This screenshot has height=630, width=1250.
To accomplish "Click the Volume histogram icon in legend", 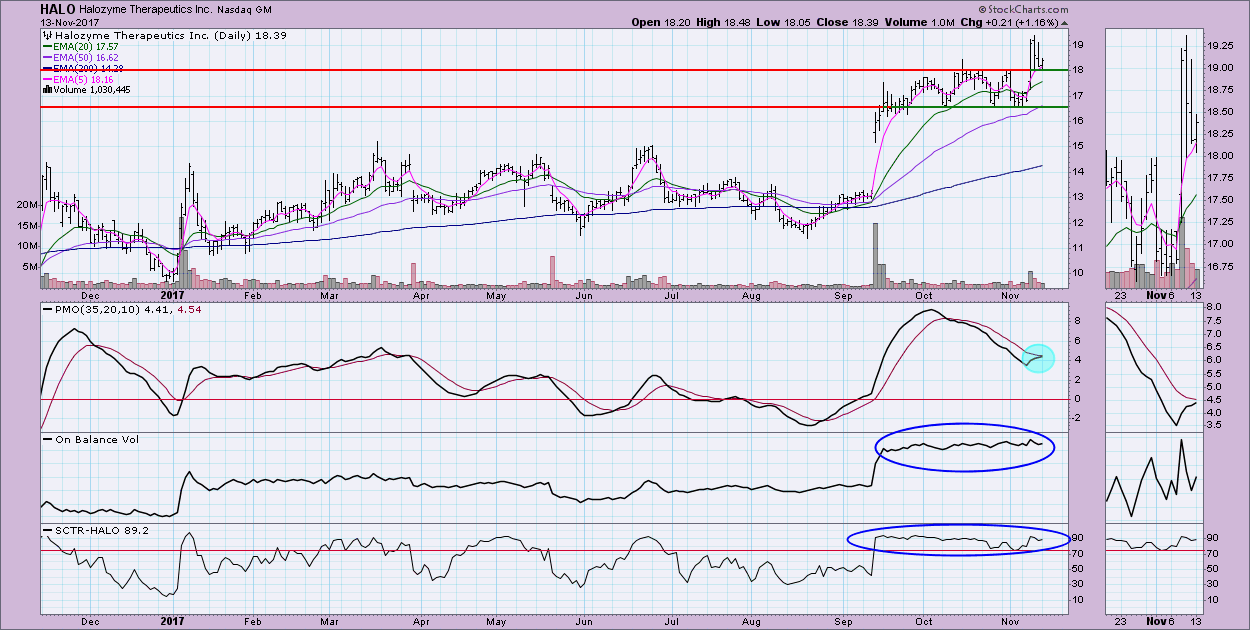I will click(46, 88).
